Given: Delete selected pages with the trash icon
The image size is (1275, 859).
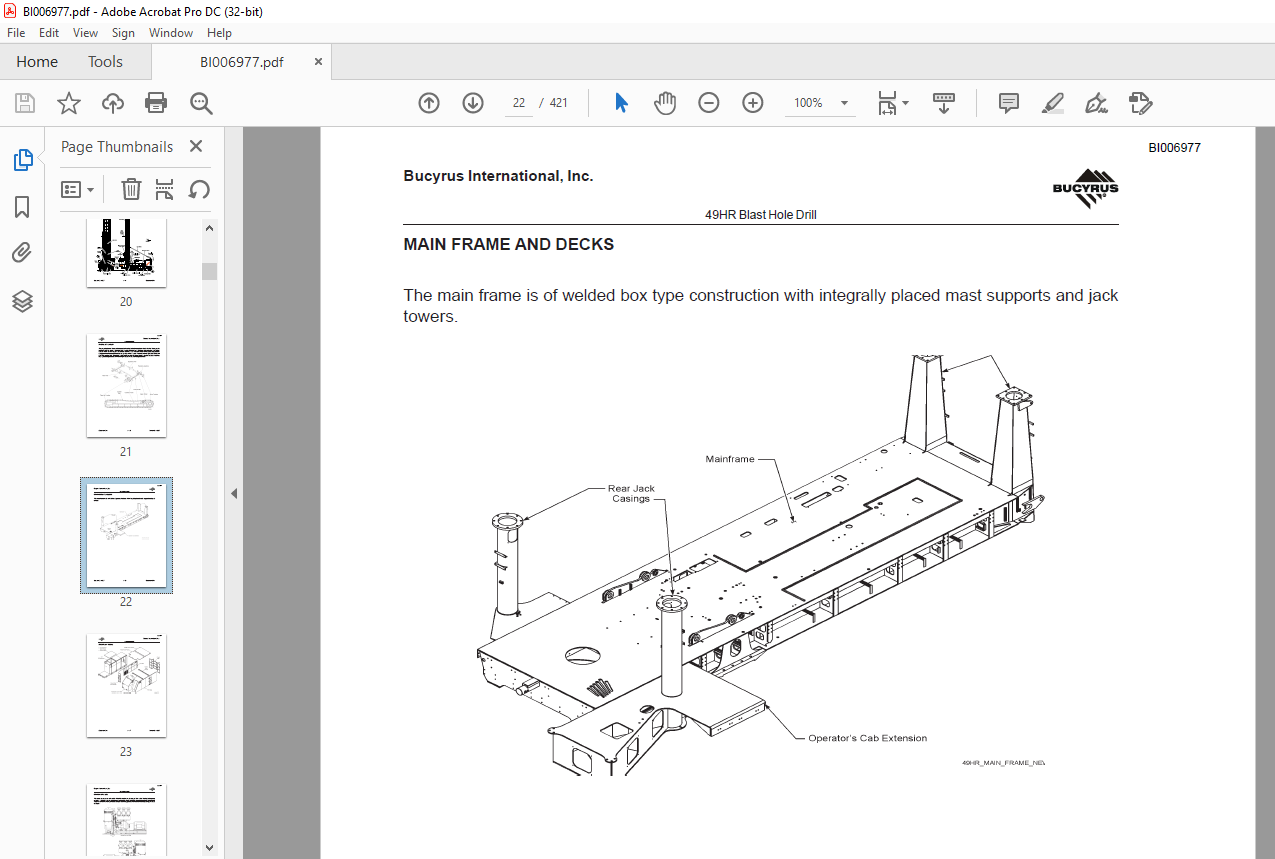Looking at the screenshot, I should click(131, 189).
